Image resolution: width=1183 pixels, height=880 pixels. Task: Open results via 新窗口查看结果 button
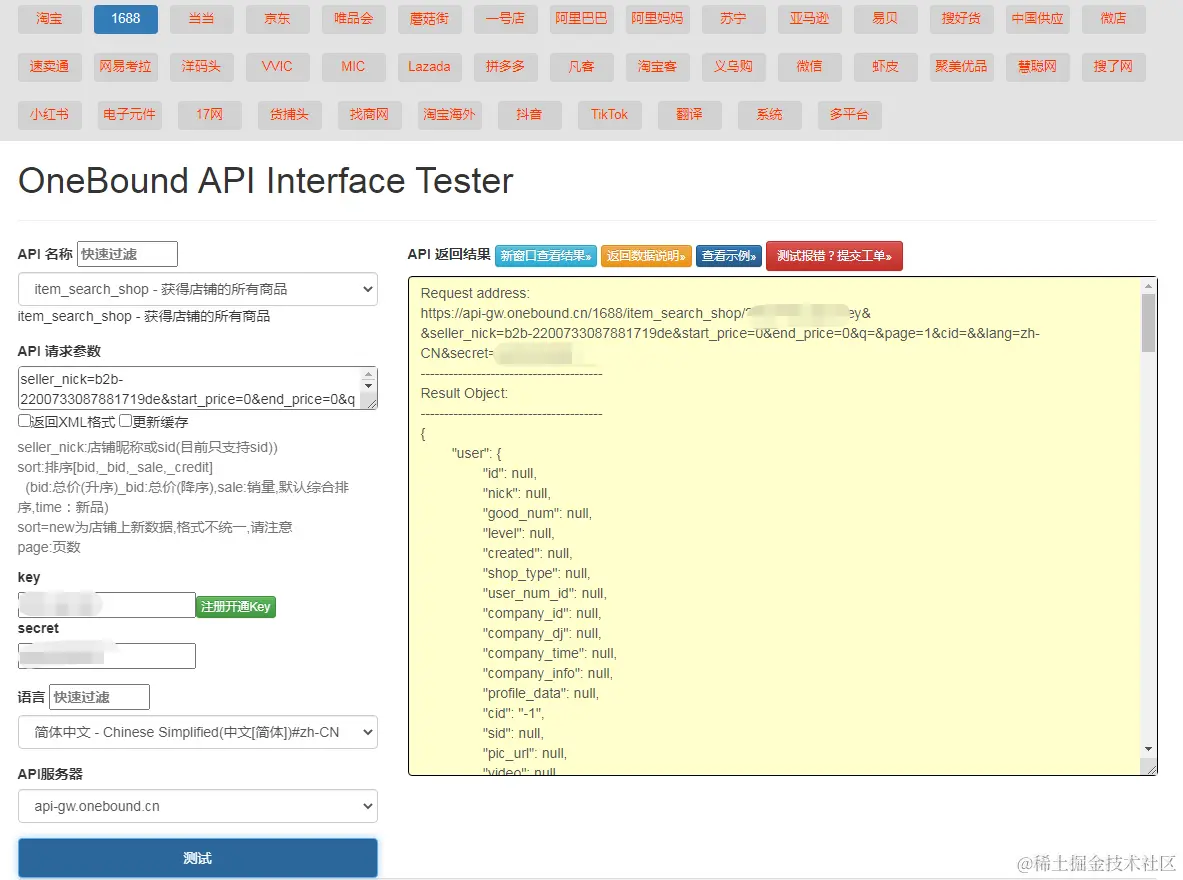point(546,256)
